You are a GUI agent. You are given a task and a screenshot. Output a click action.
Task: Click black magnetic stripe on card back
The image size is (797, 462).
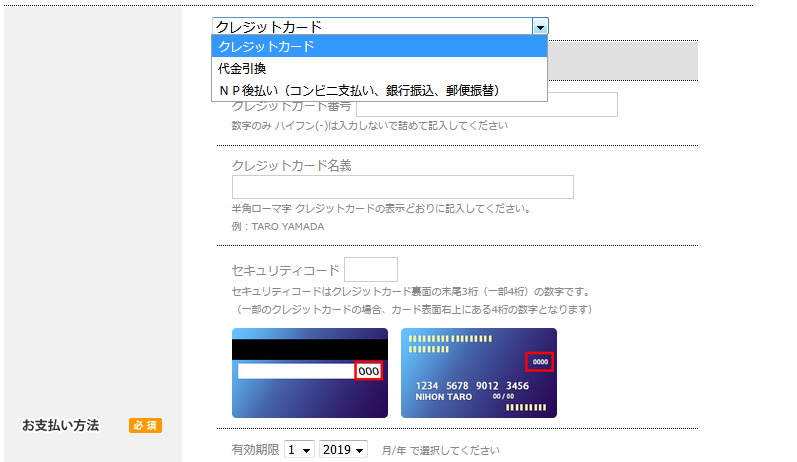point(309,349)
